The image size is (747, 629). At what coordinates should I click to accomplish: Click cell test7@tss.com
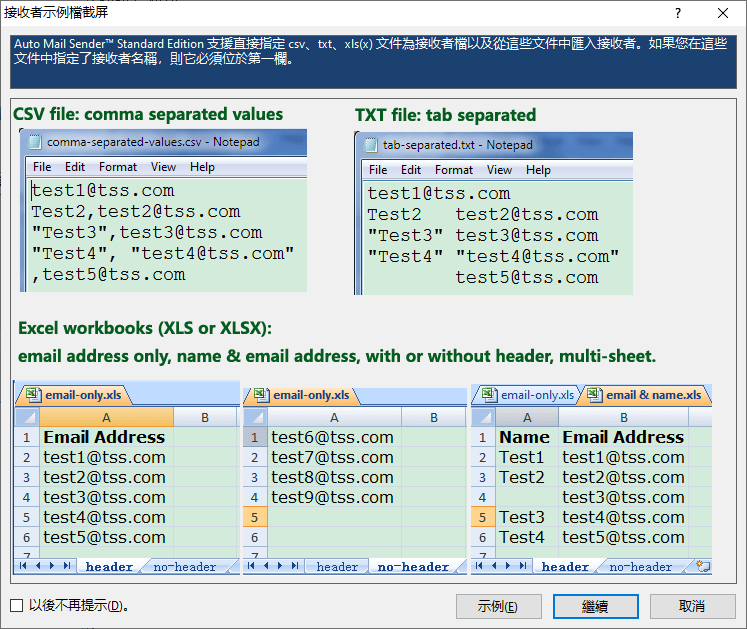pos(334,457)
